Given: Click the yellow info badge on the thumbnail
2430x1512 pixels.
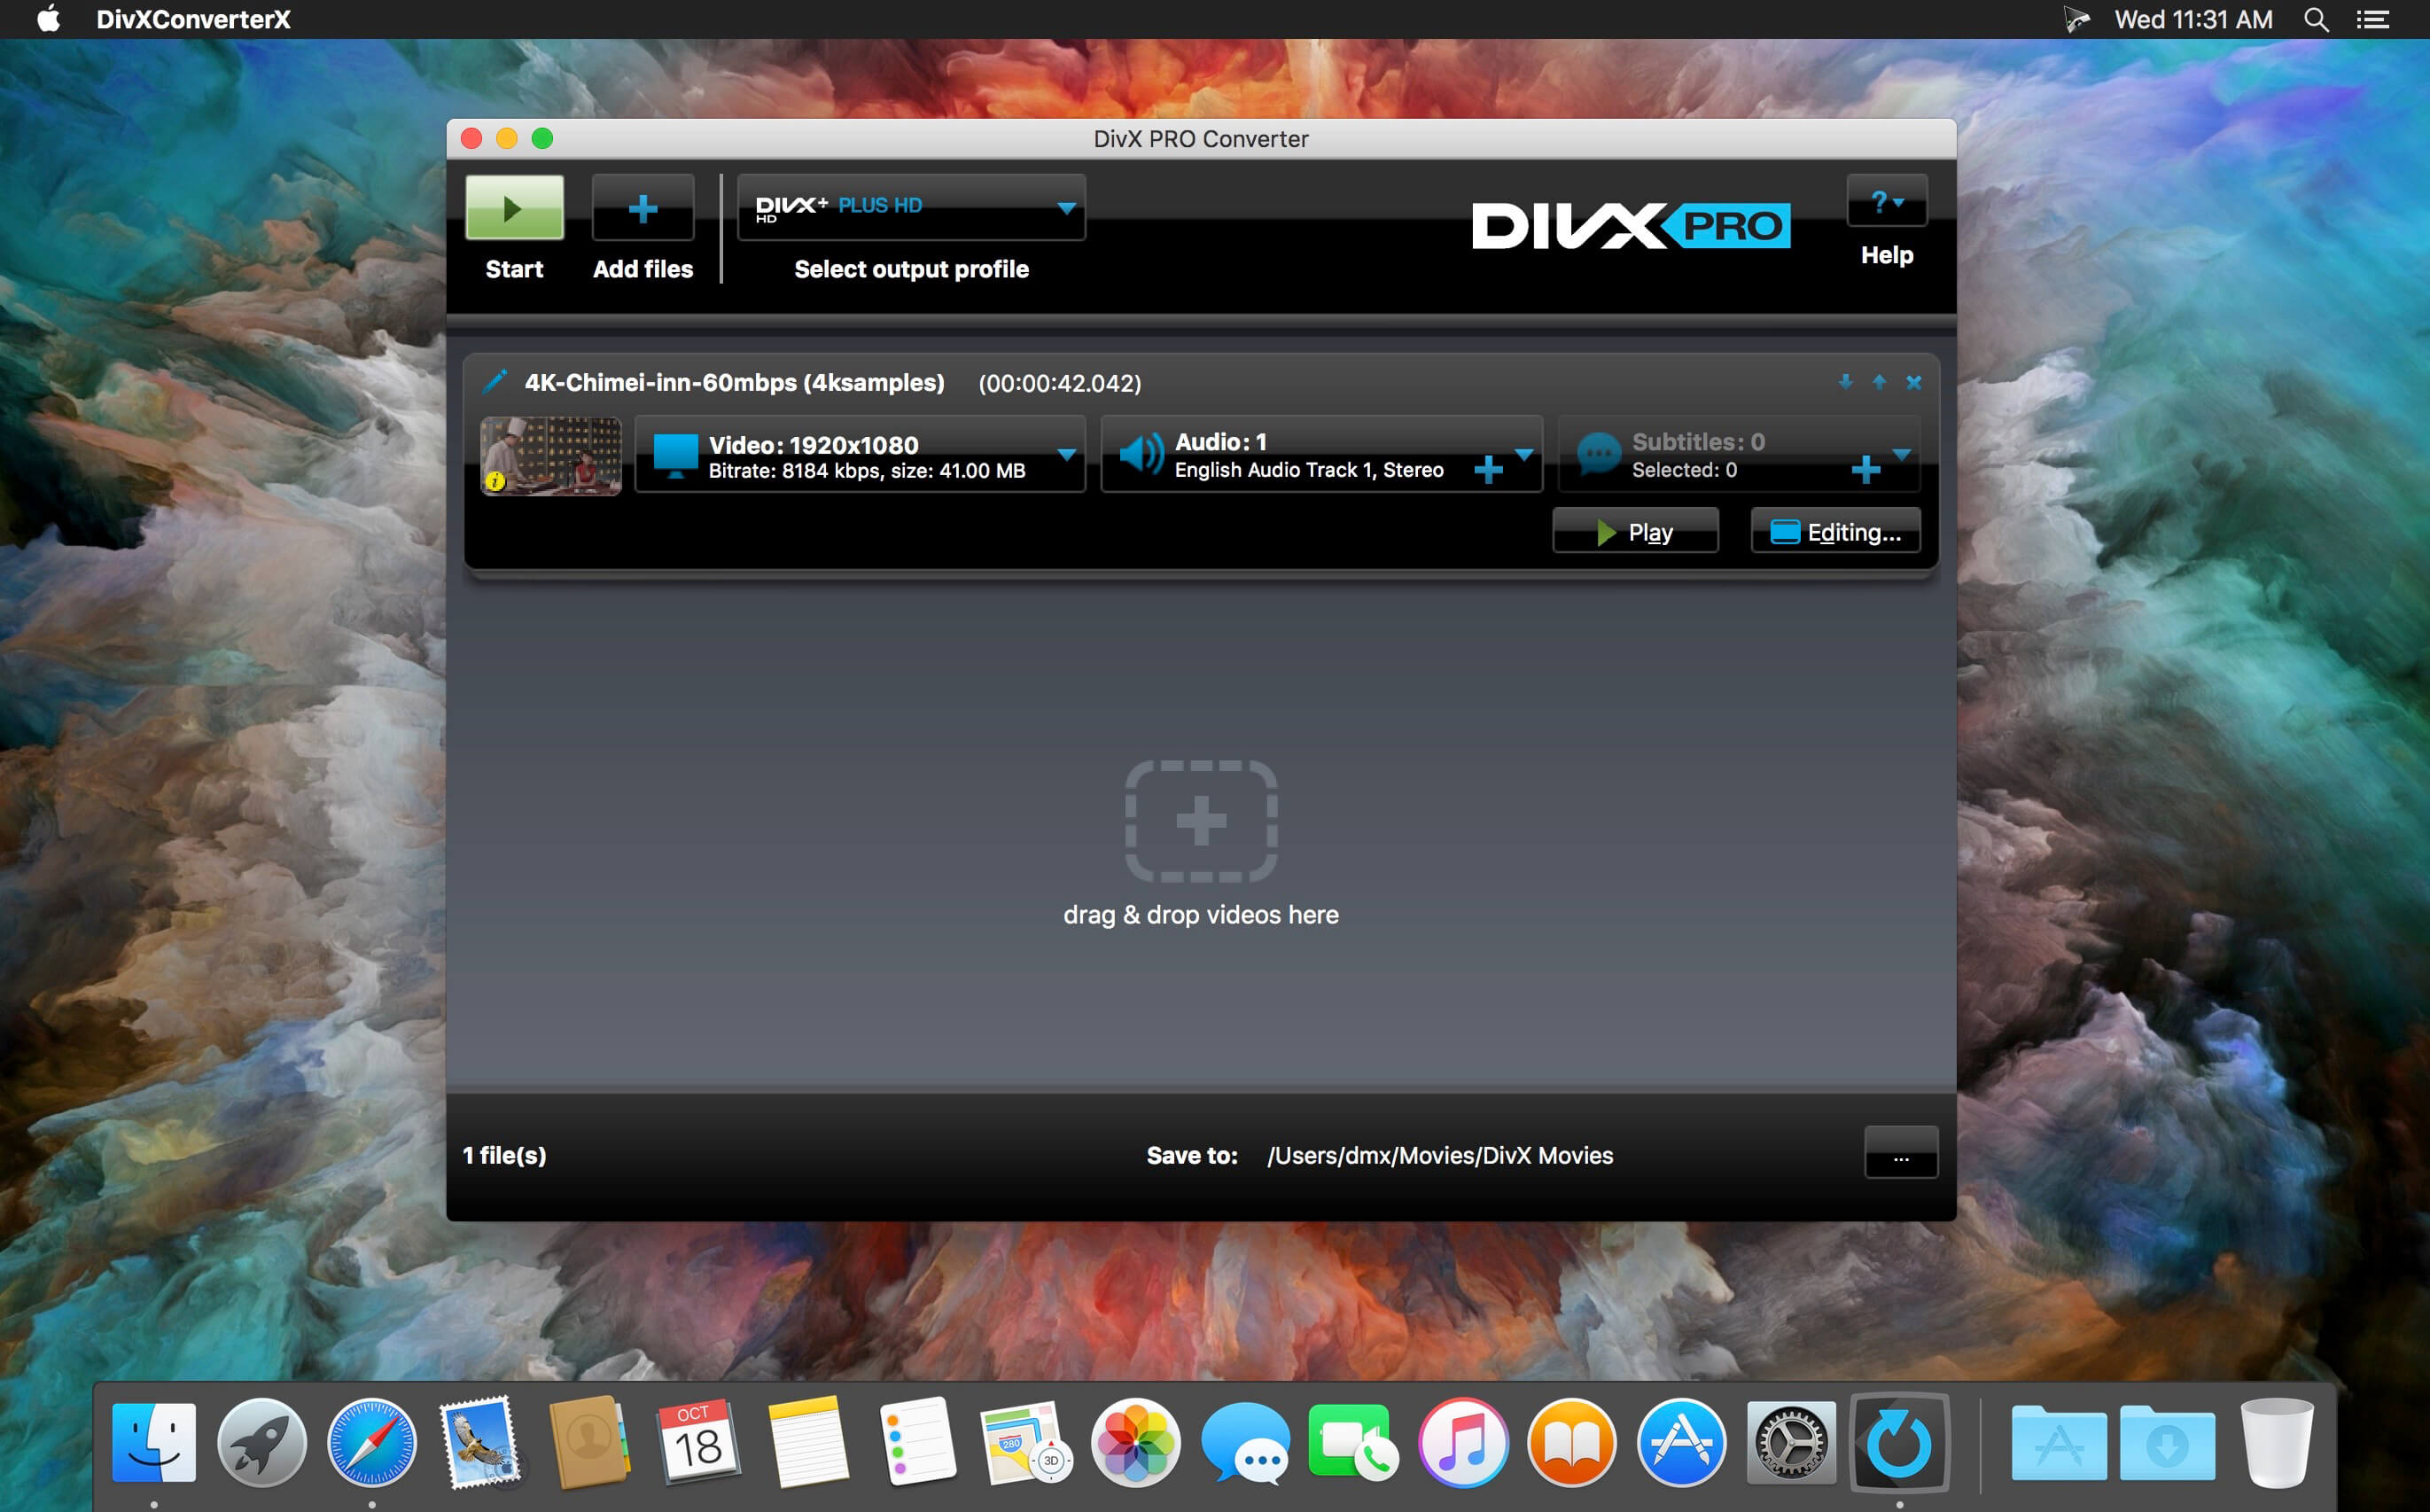Looking at the screenshot, I should [x=494, y=482].
